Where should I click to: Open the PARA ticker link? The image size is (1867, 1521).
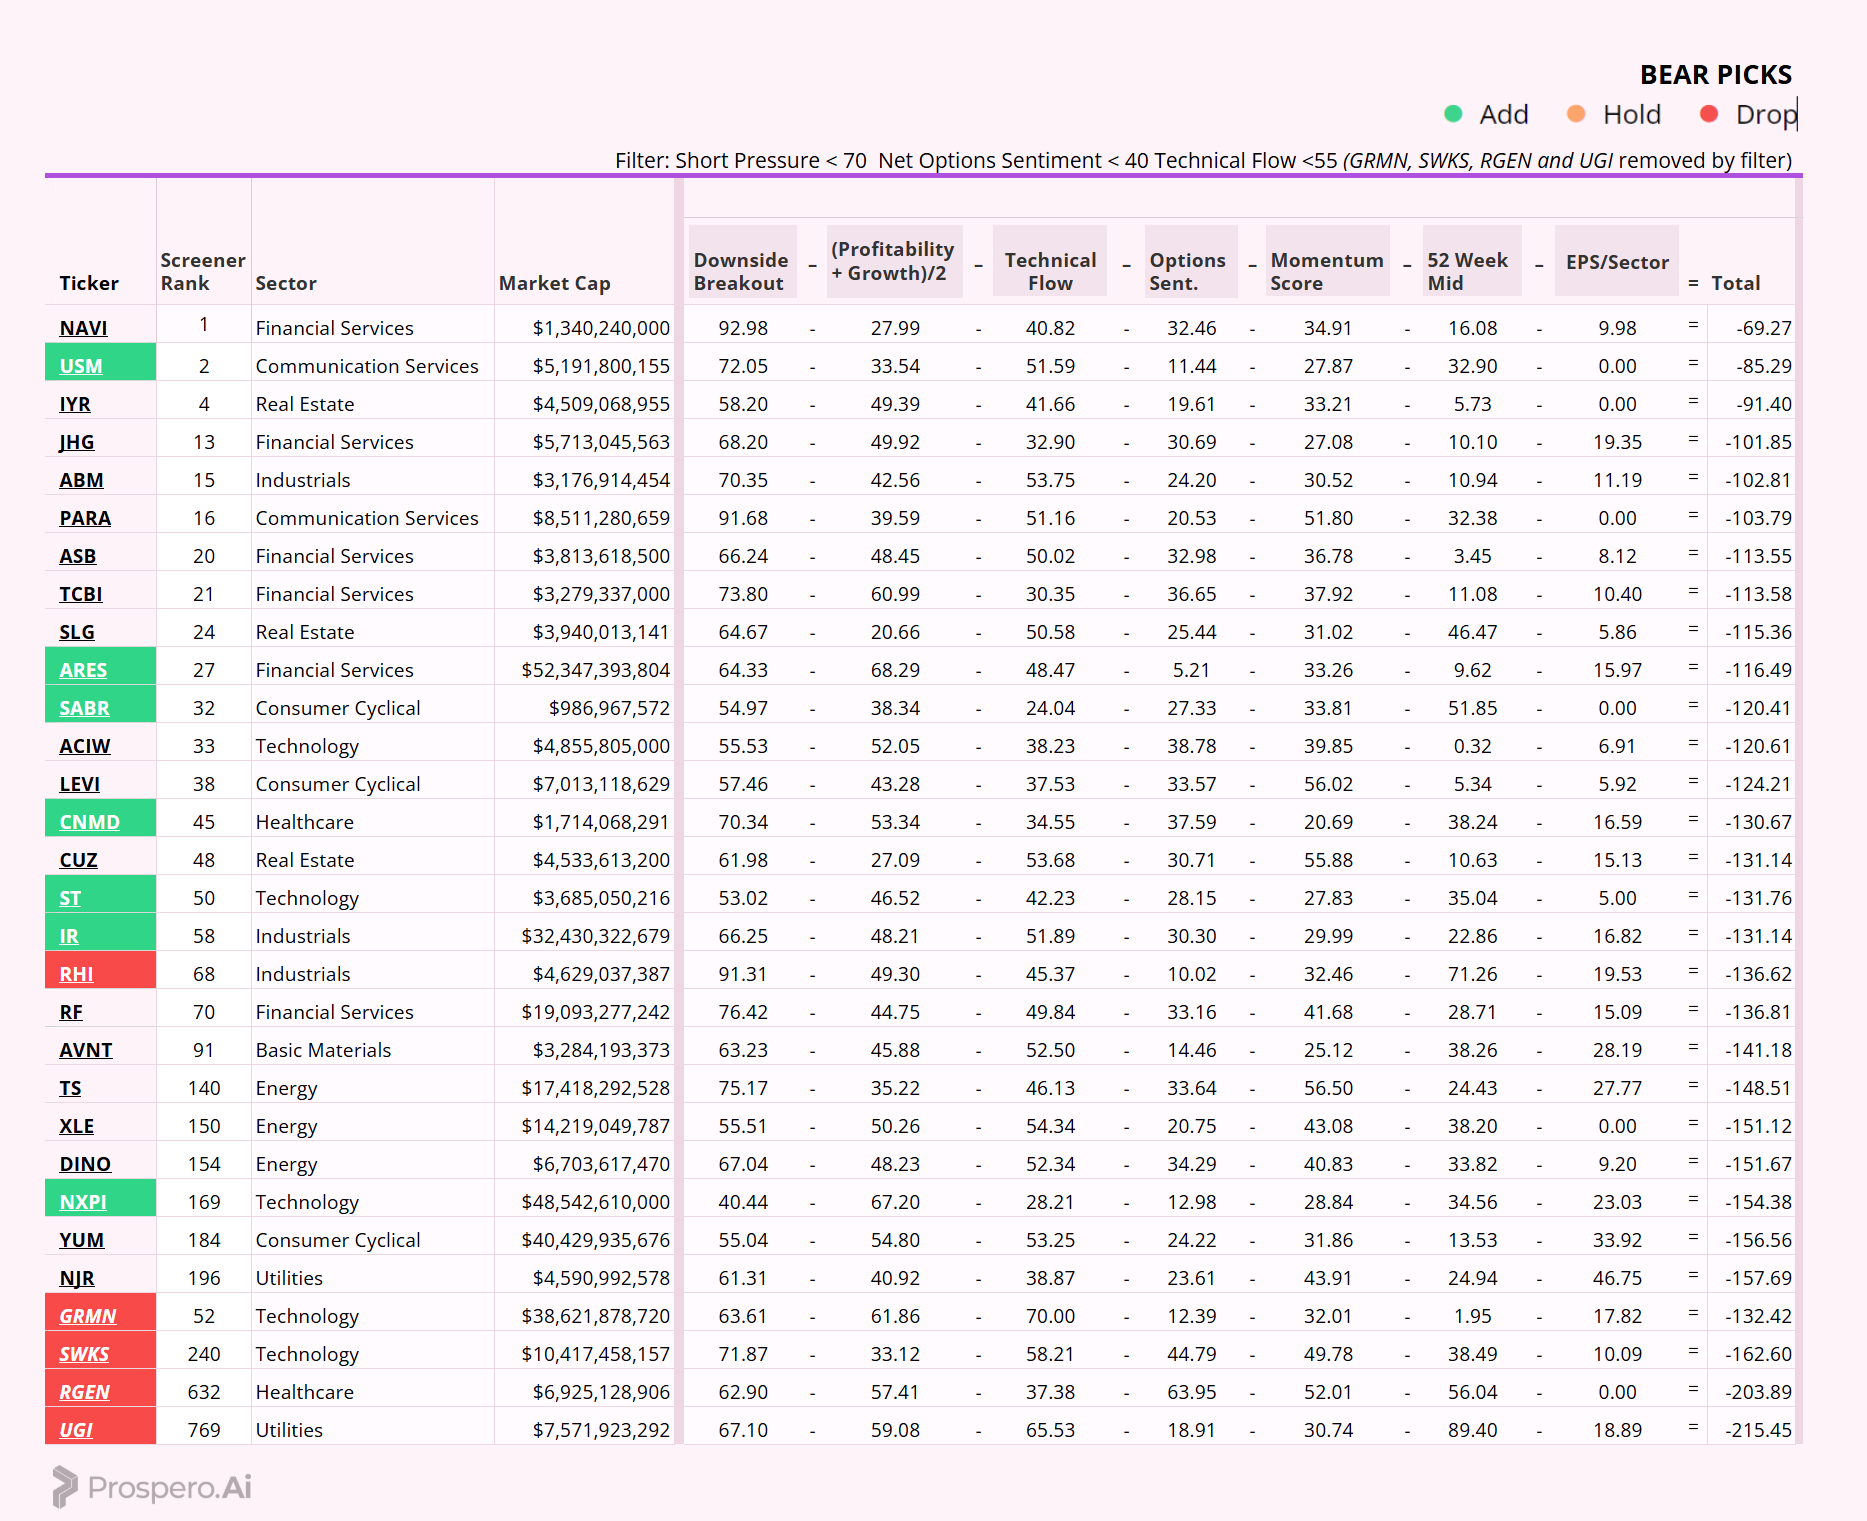85,518
